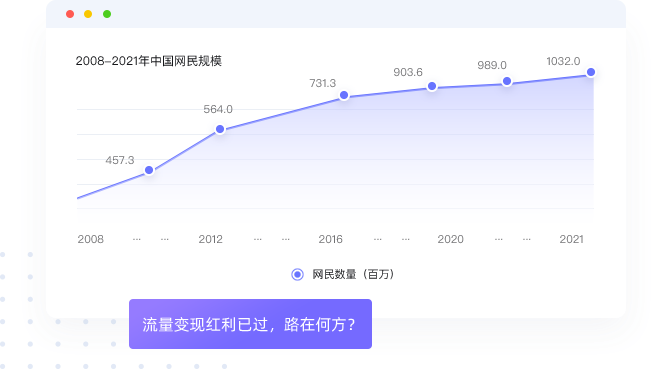
Task: Select the 989.0 data point marker
Action: (507, 81)
